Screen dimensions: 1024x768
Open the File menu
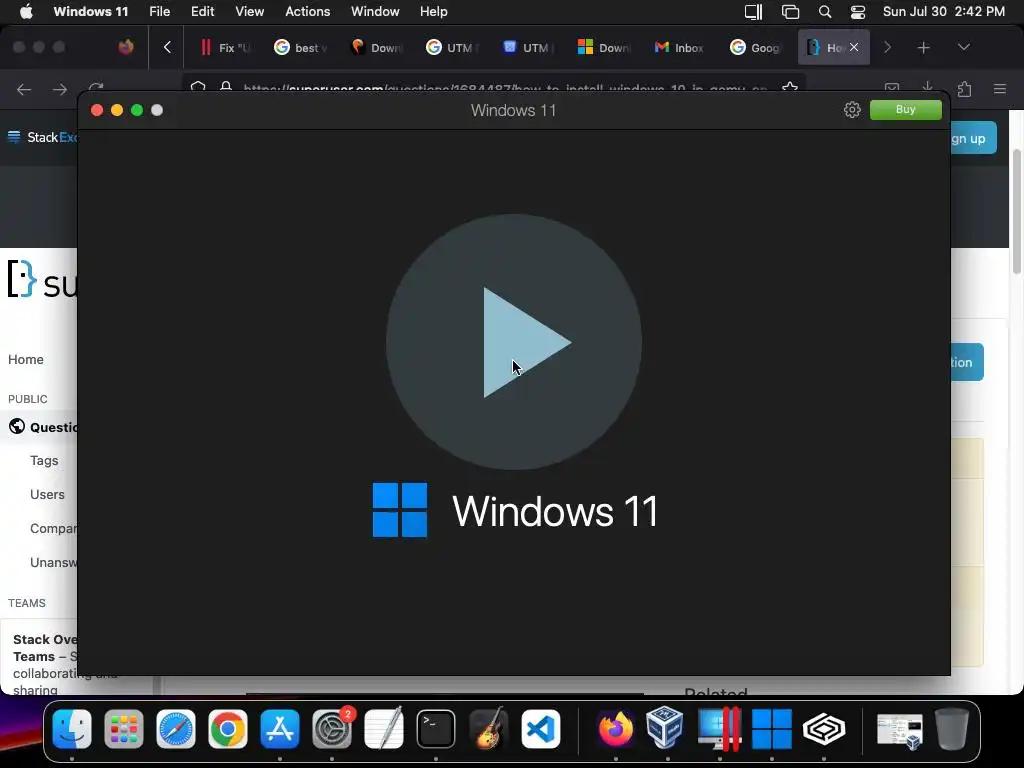tap(159, 12)
